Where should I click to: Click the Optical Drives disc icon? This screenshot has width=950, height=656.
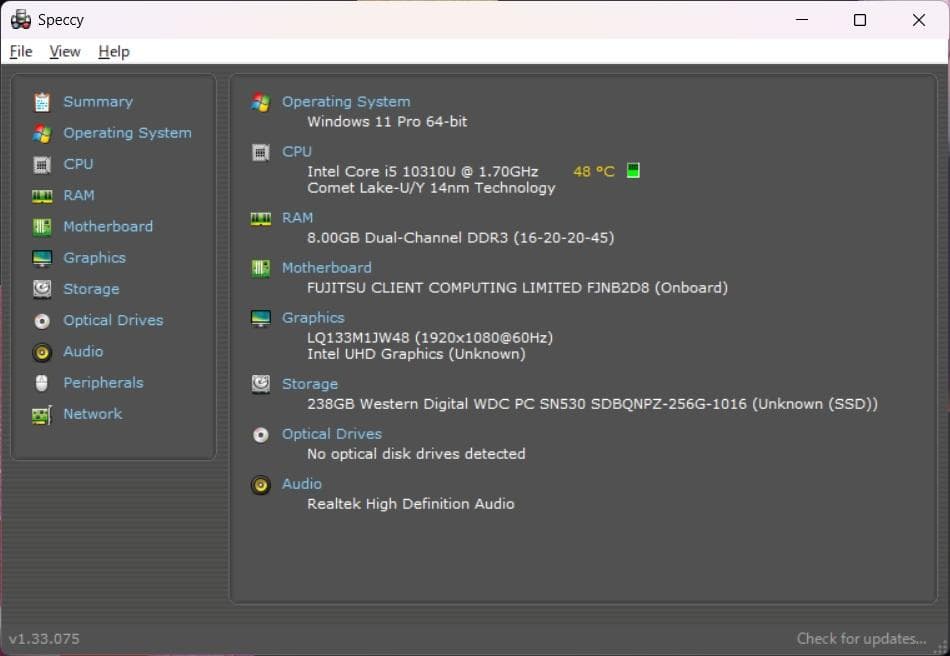[x=40, y=320]
